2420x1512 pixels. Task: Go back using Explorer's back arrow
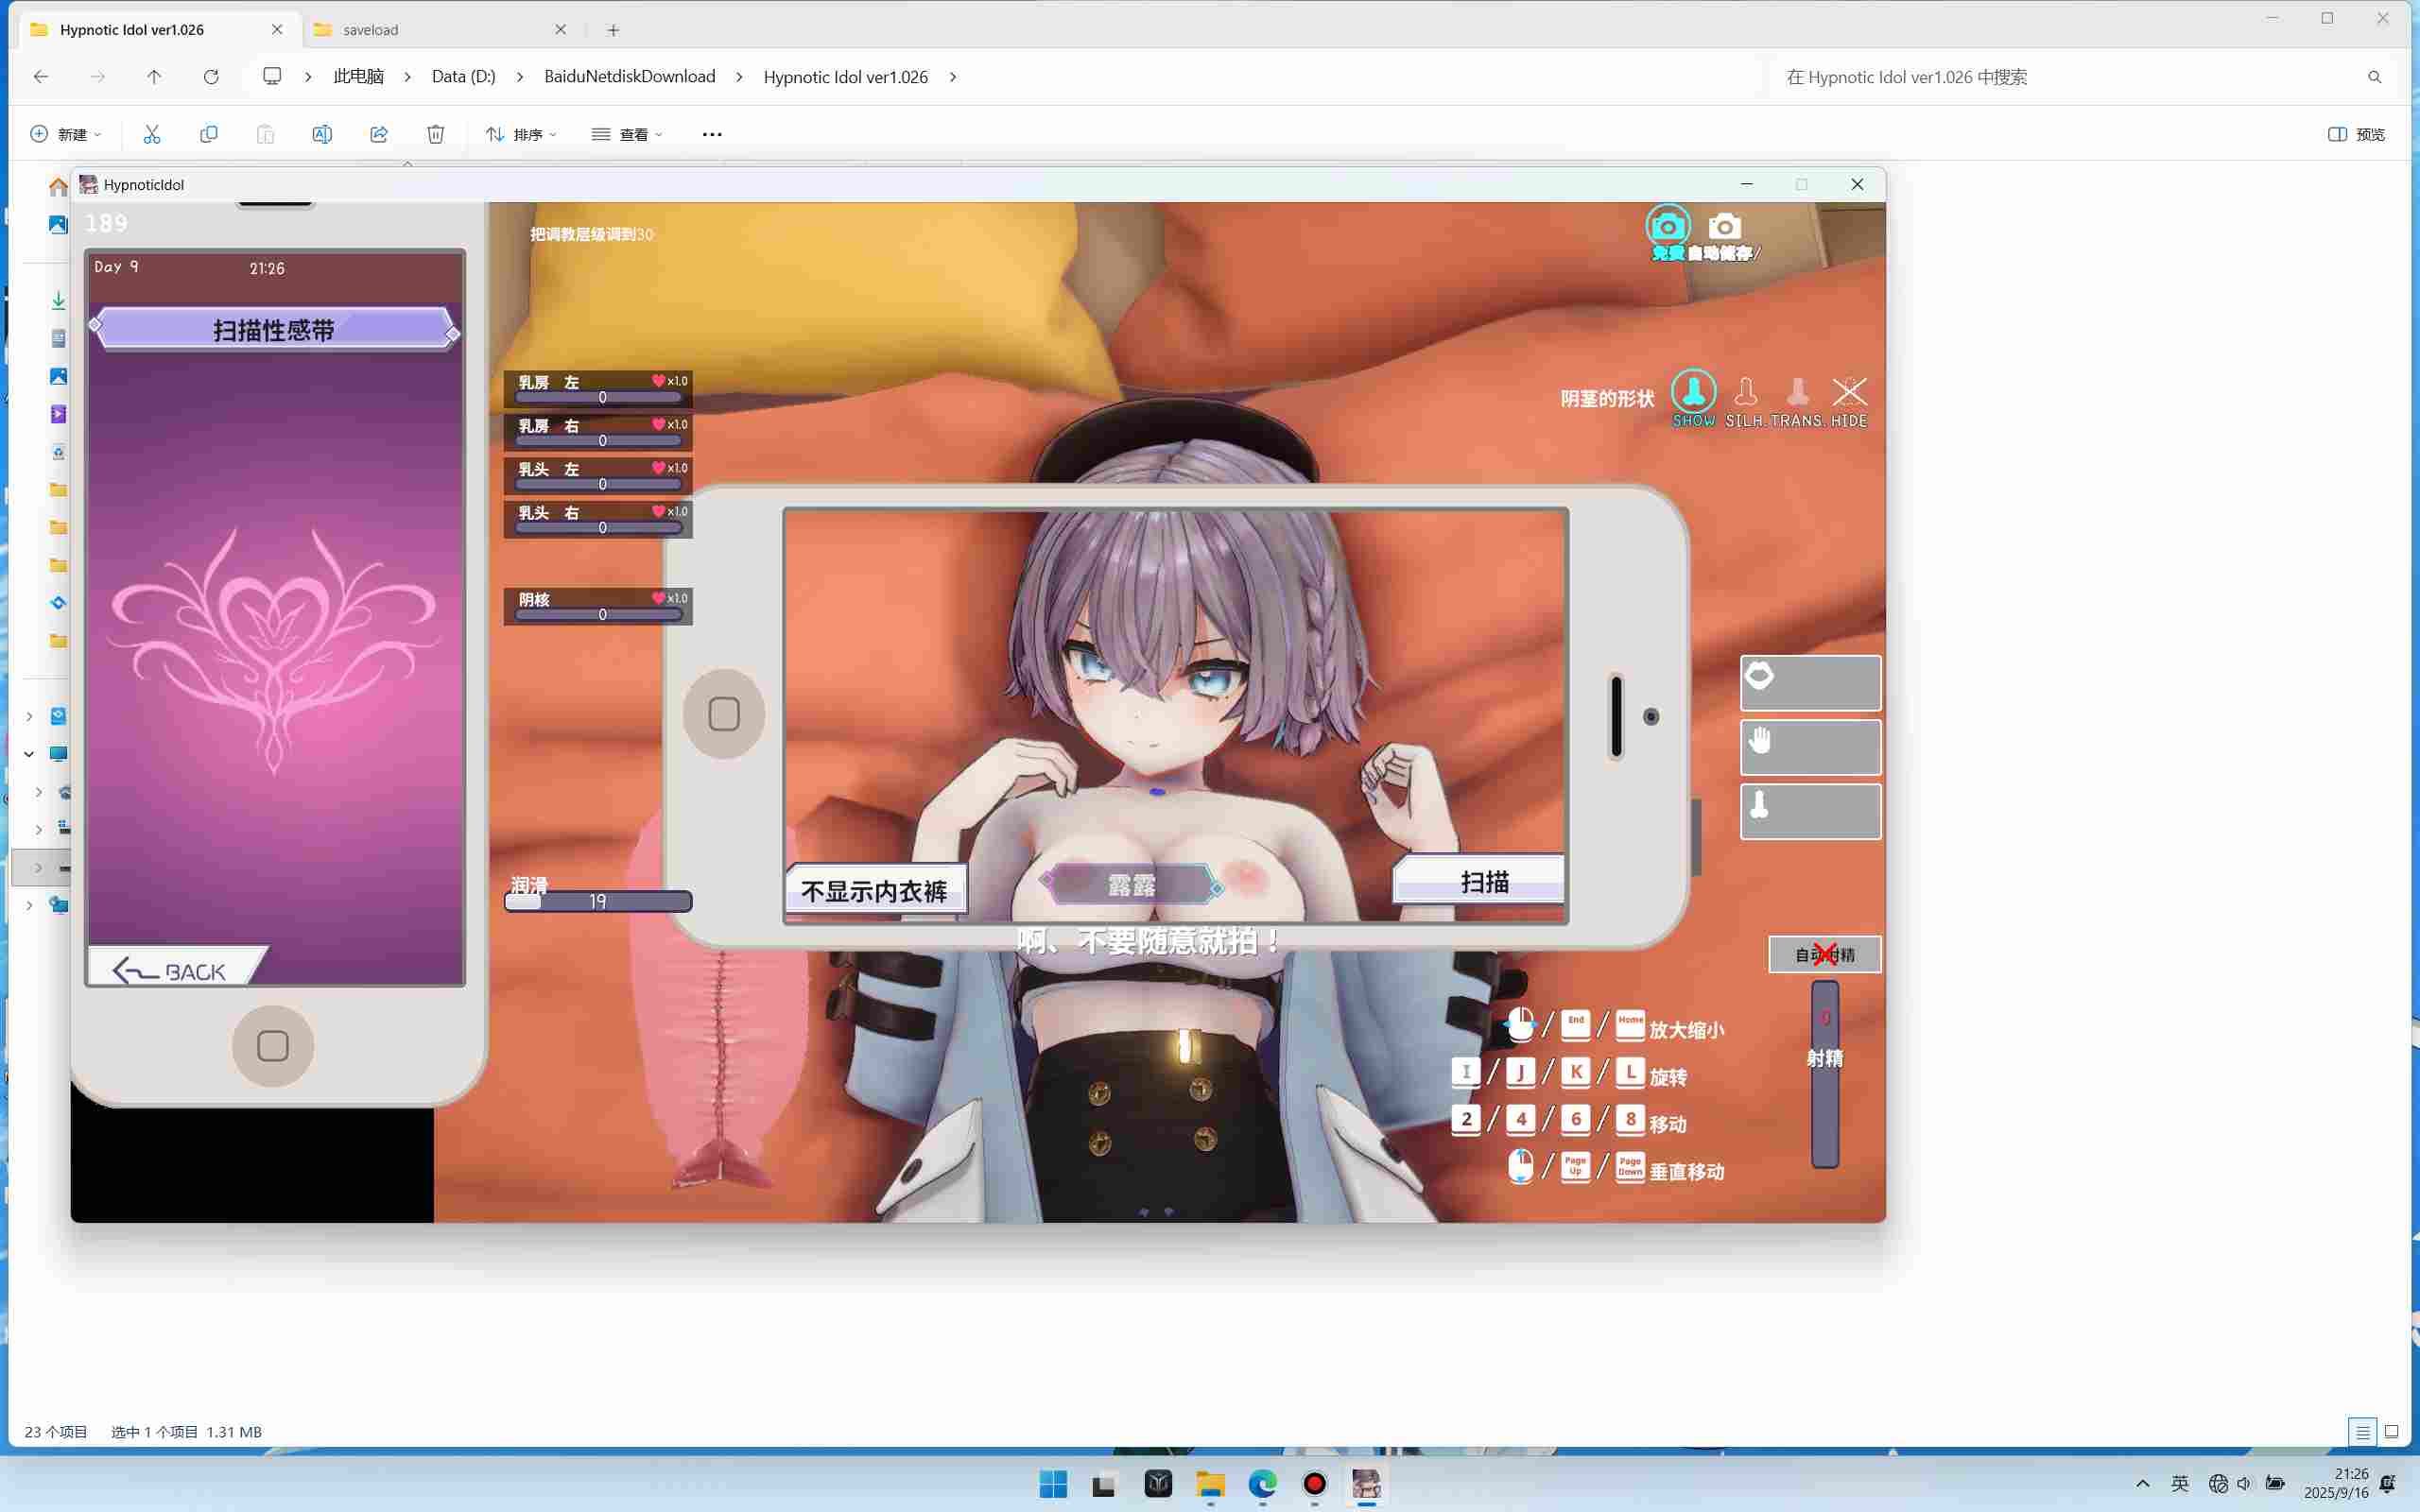click(41, 77)
